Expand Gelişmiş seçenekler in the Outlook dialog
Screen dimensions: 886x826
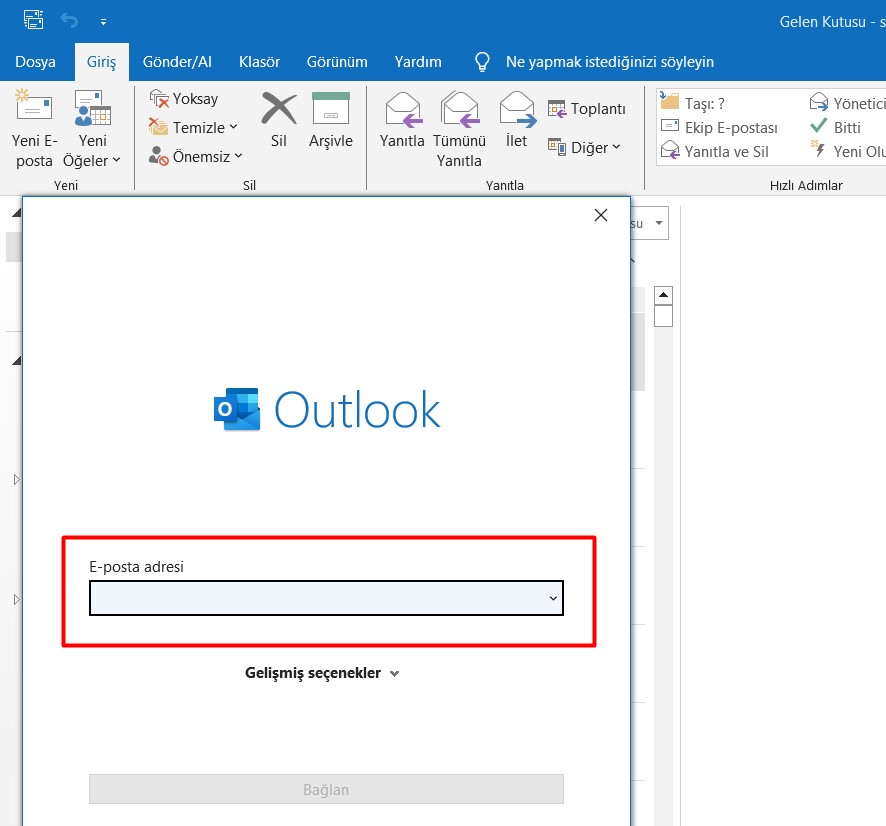(x=322, y=672)
